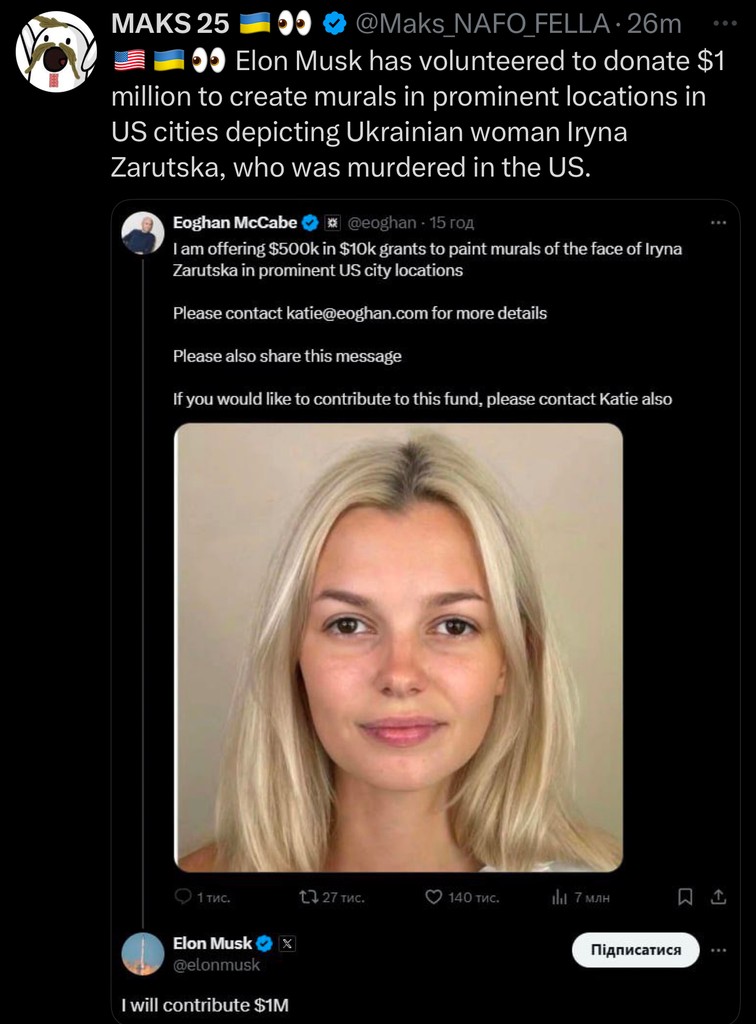Click the Eoghan McCabe display name
This screenshot has height=1024, width=756.
[235, 223]
